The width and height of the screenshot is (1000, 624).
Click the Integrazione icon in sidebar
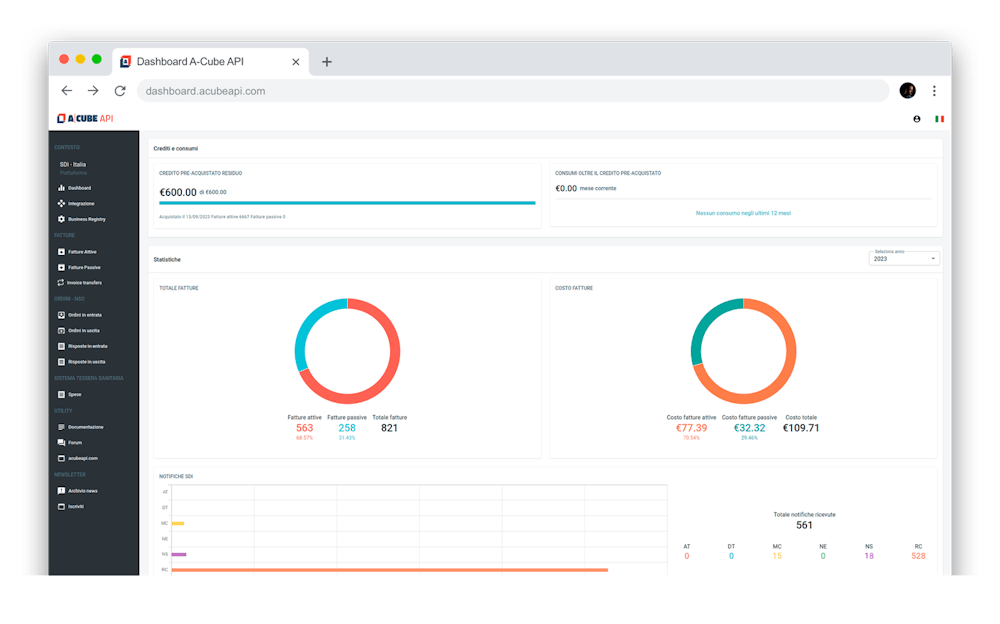(61, 203)
